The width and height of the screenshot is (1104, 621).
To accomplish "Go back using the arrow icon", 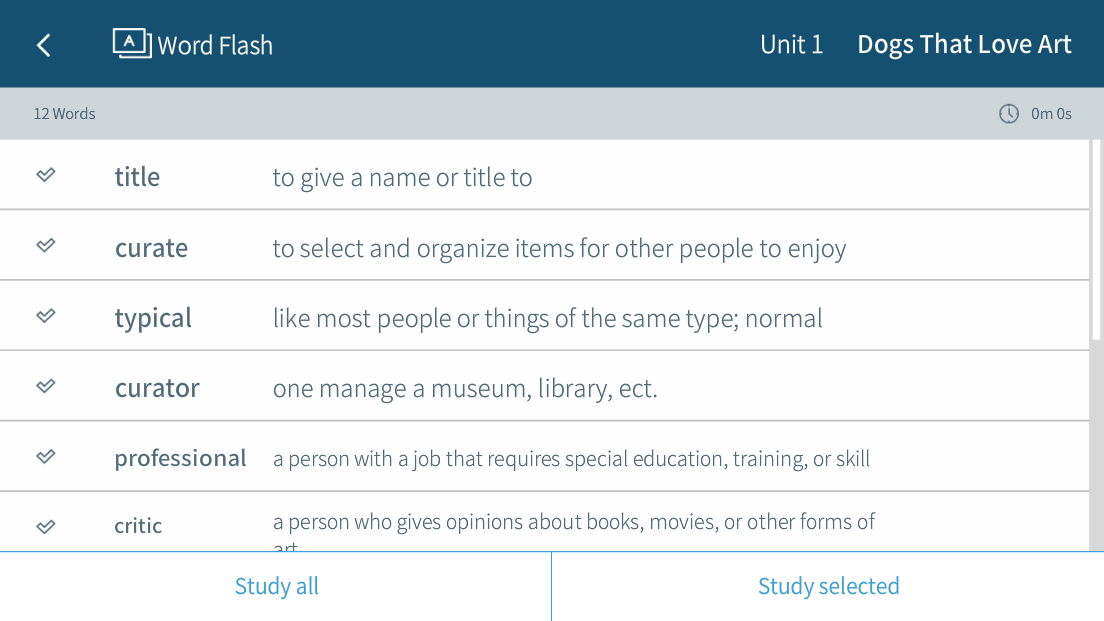I will (x=43, y=45).
